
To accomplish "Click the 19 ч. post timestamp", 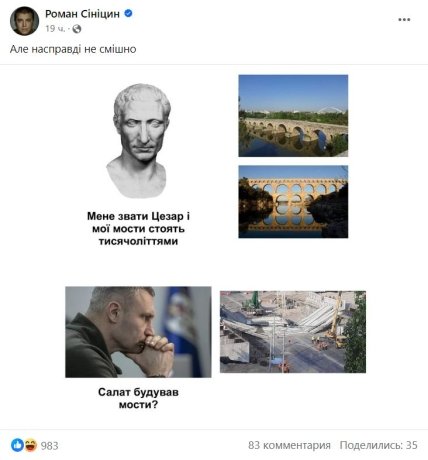I will [x=55, y=29].
